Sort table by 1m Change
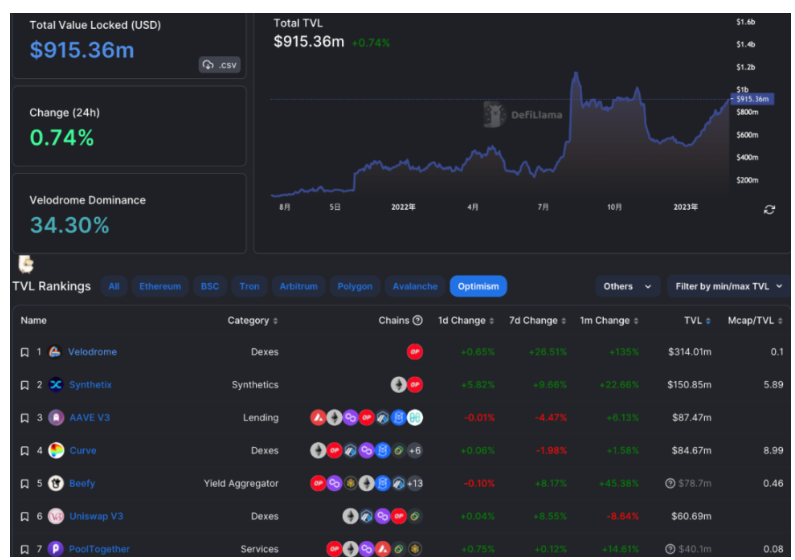 [x=609, y=321]
